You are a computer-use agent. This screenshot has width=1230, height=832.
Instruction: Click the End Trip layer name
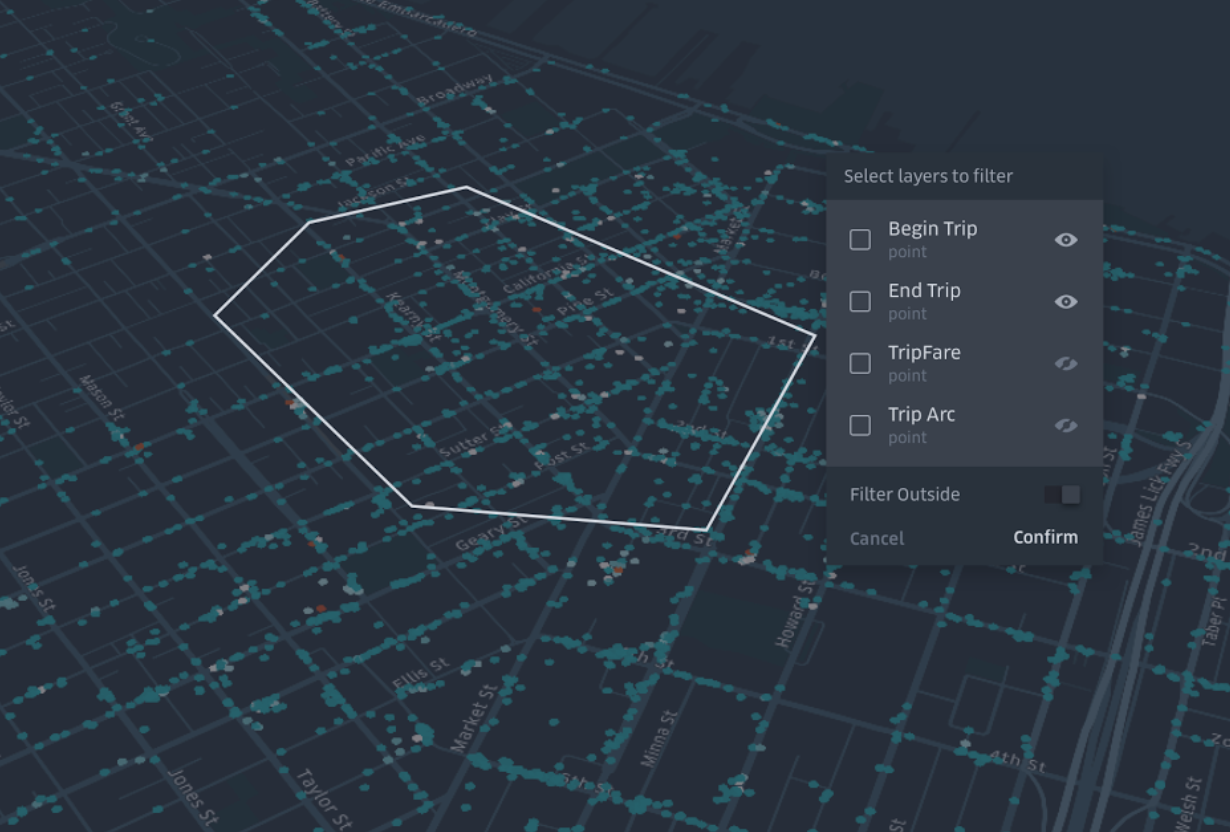(x=924, y=291)
